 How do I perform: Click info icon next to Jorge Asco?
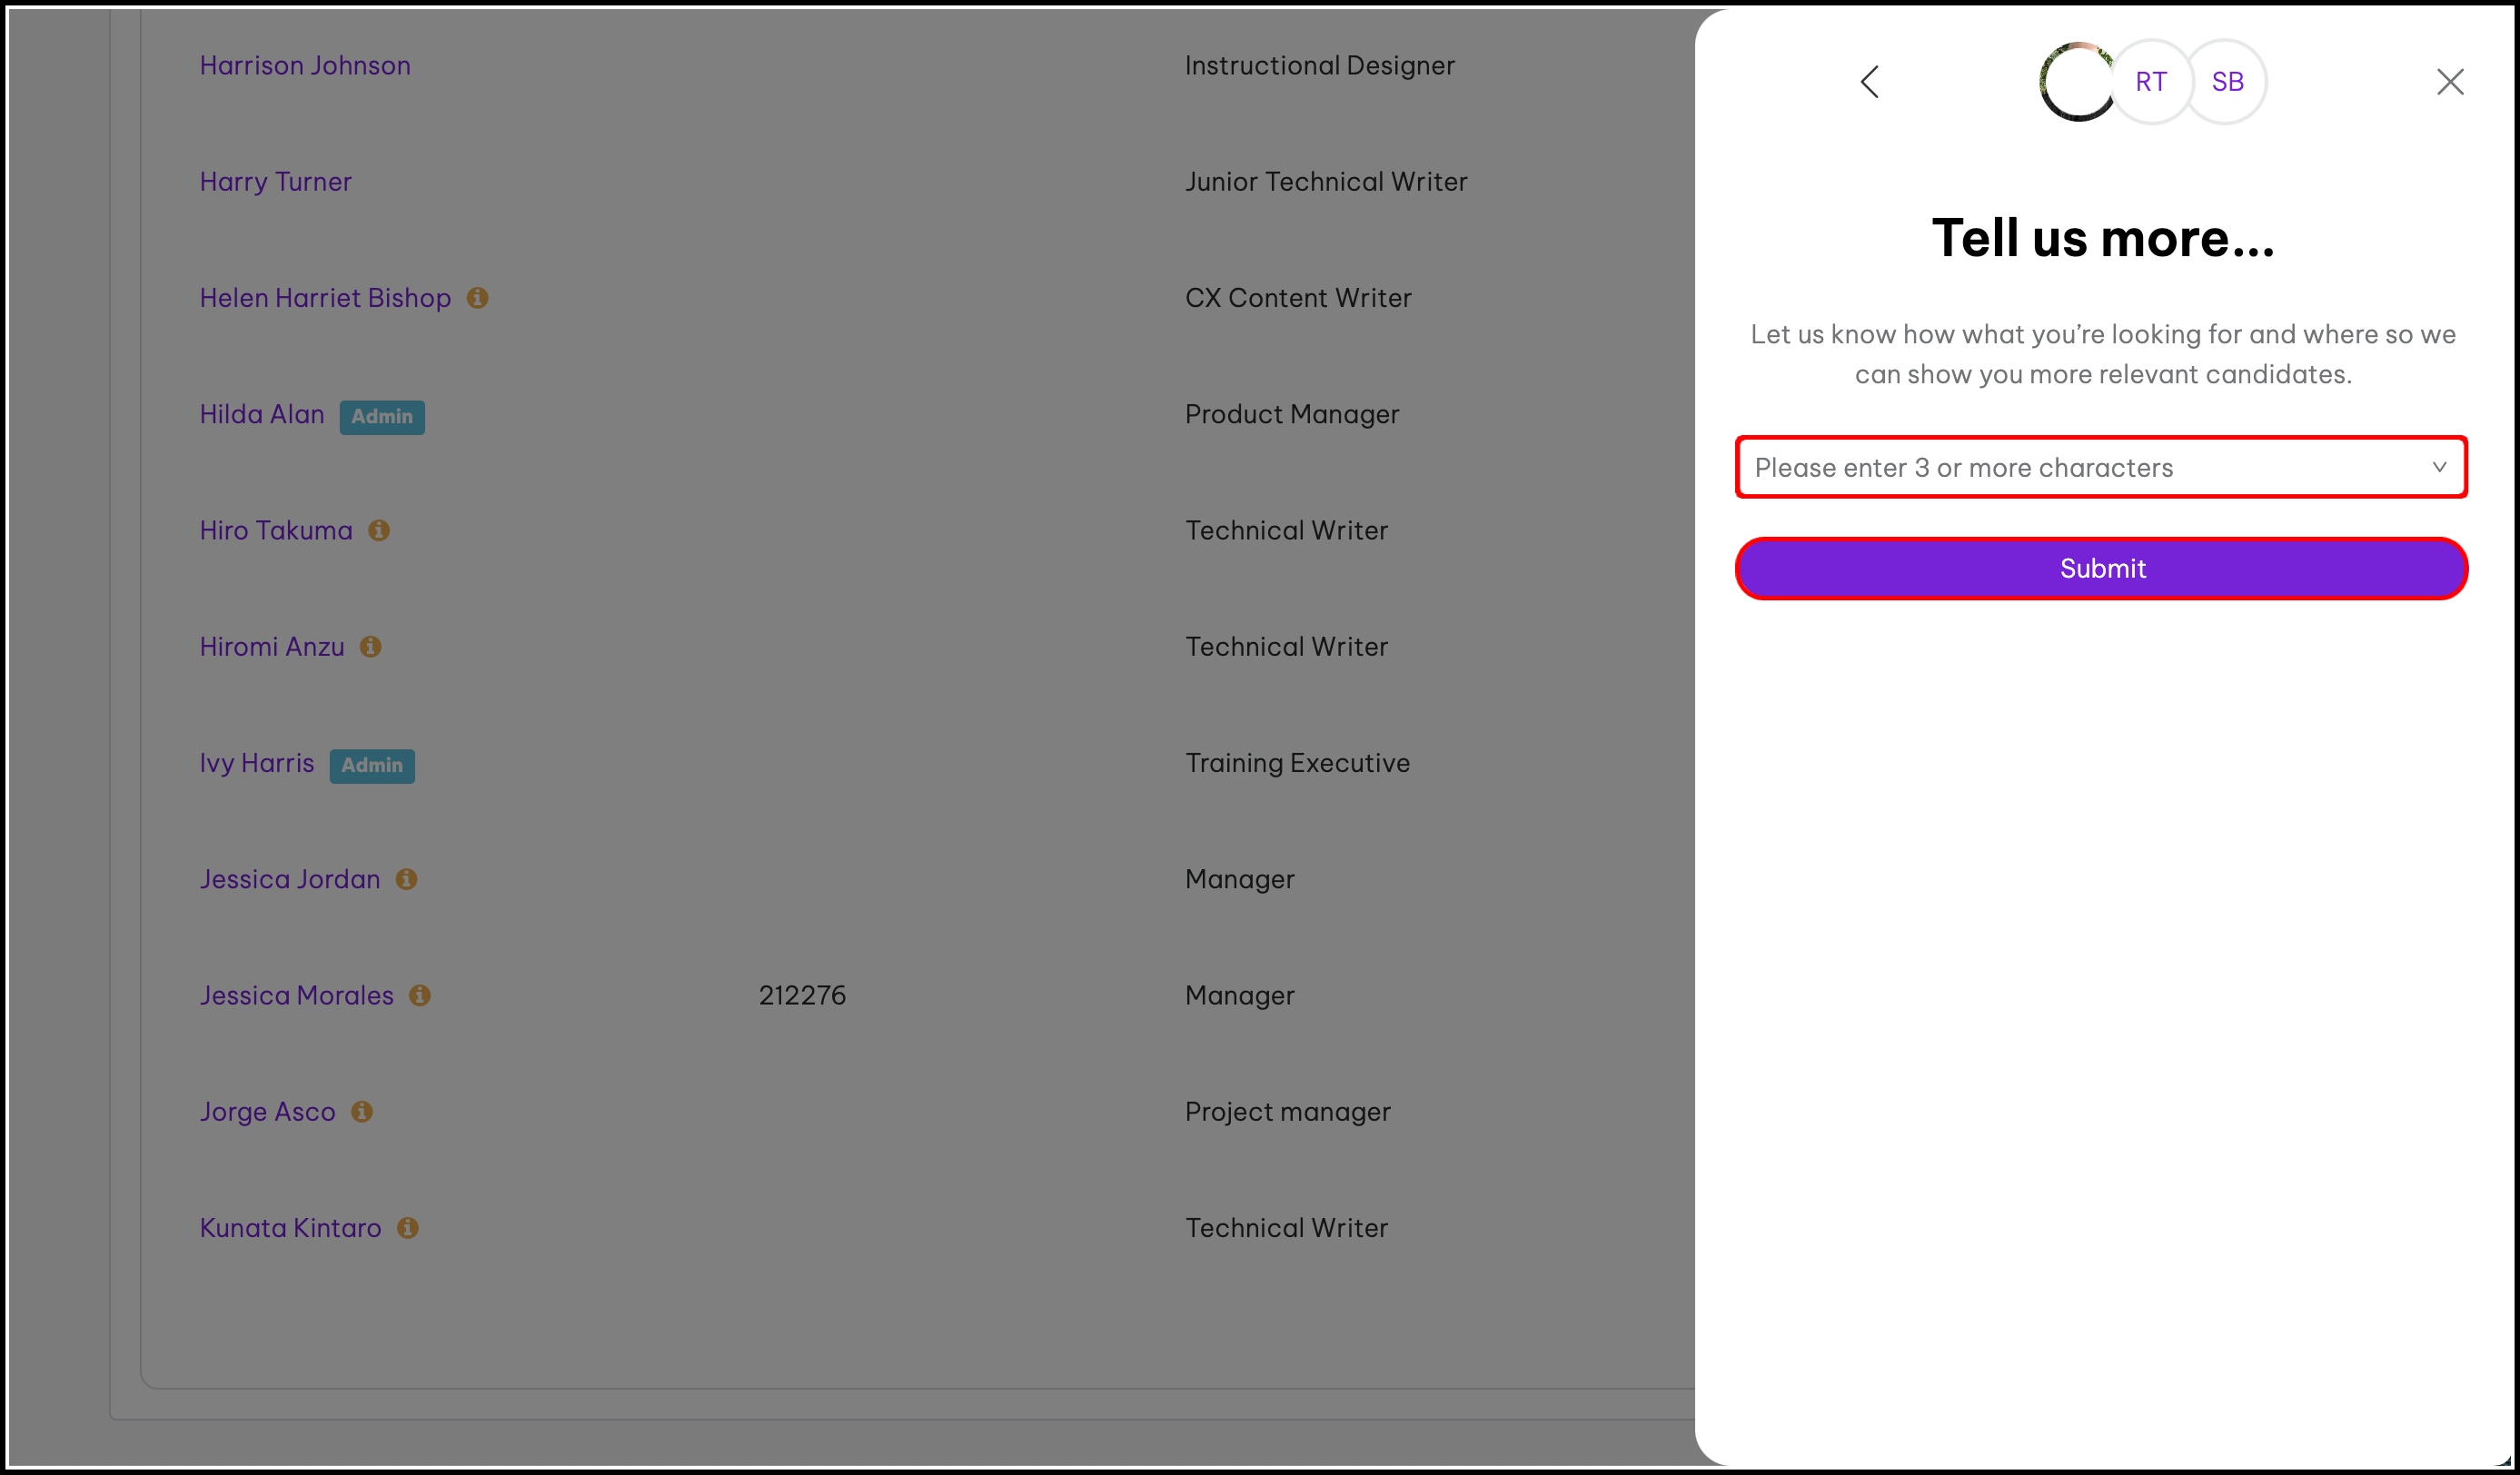click(x=362, y=1112)
